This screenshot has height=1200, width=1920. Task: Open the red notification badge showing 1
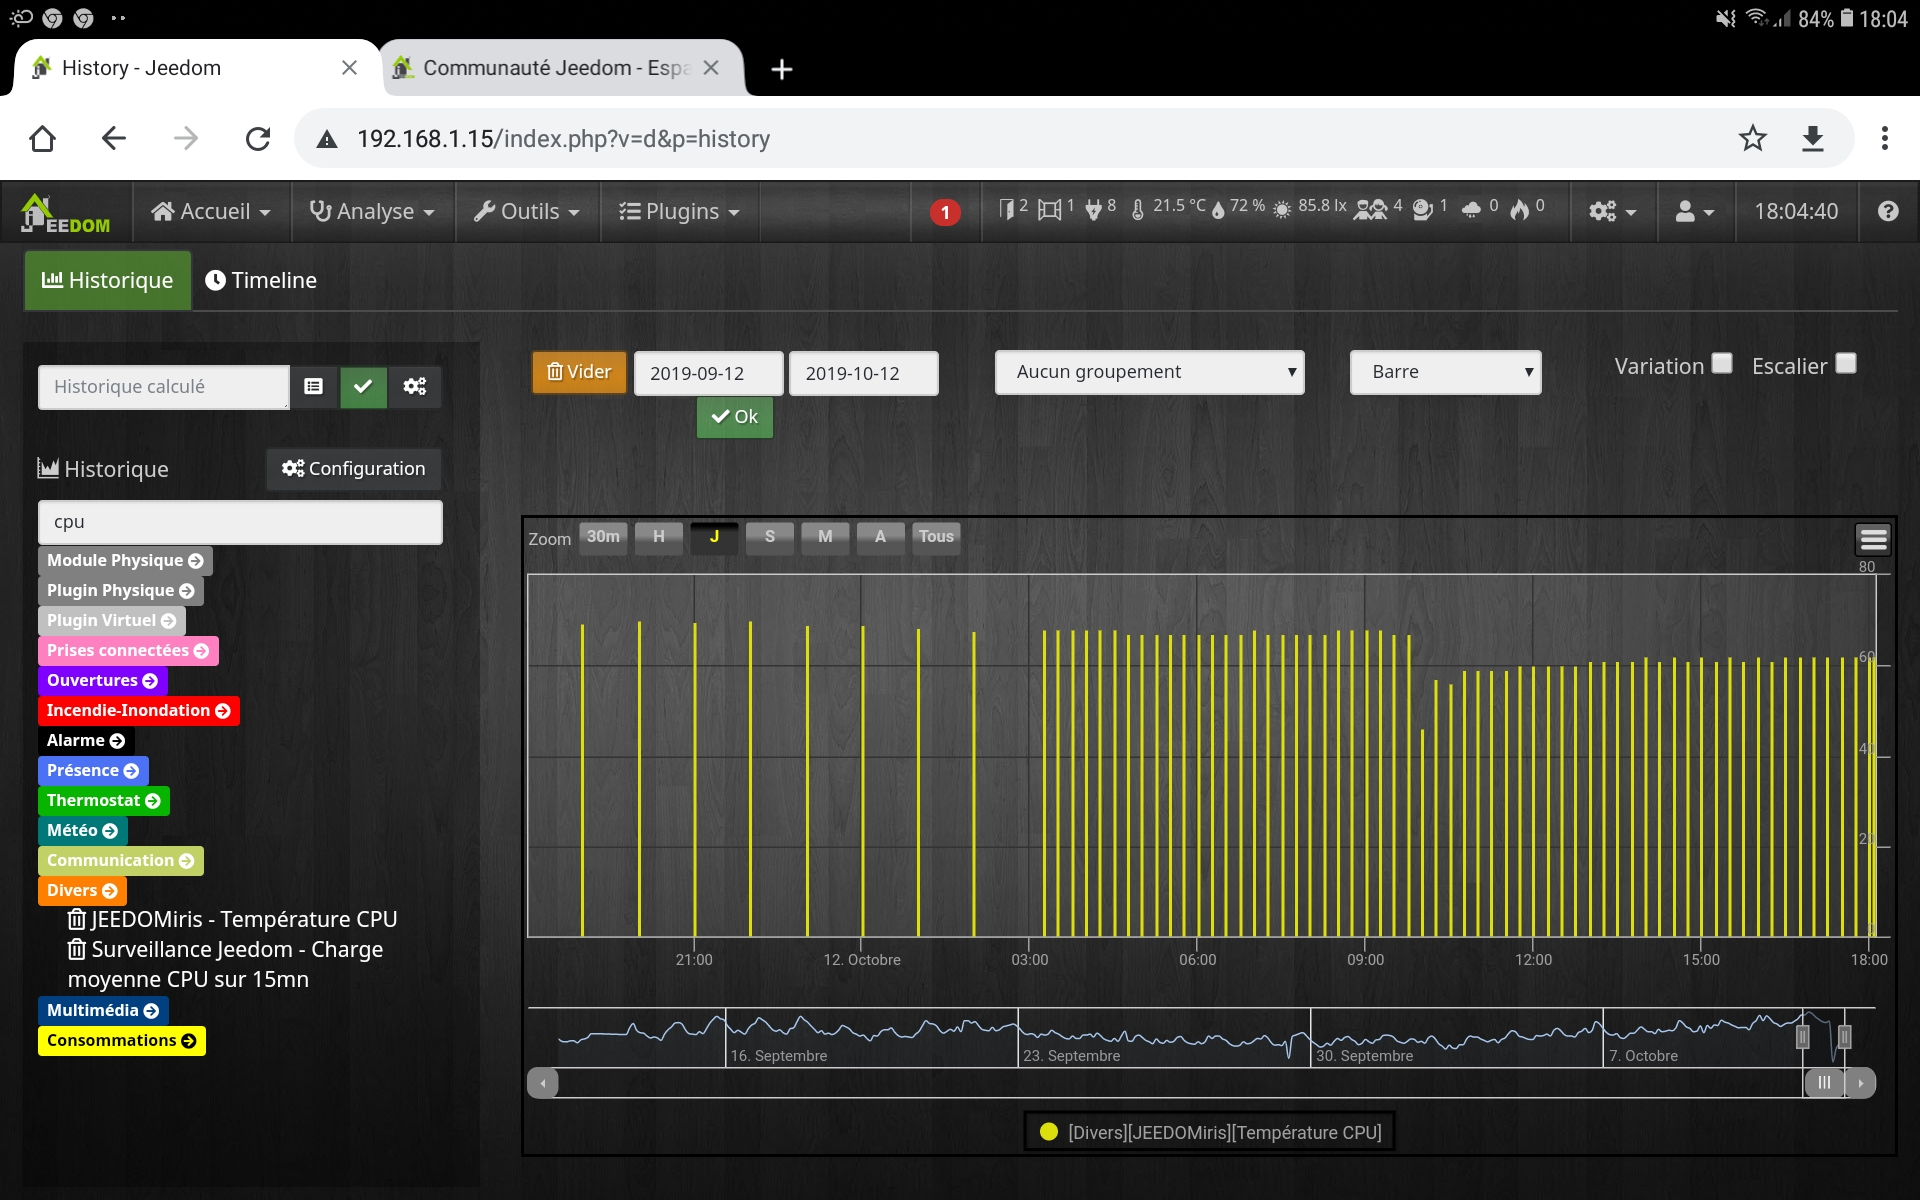945,212
